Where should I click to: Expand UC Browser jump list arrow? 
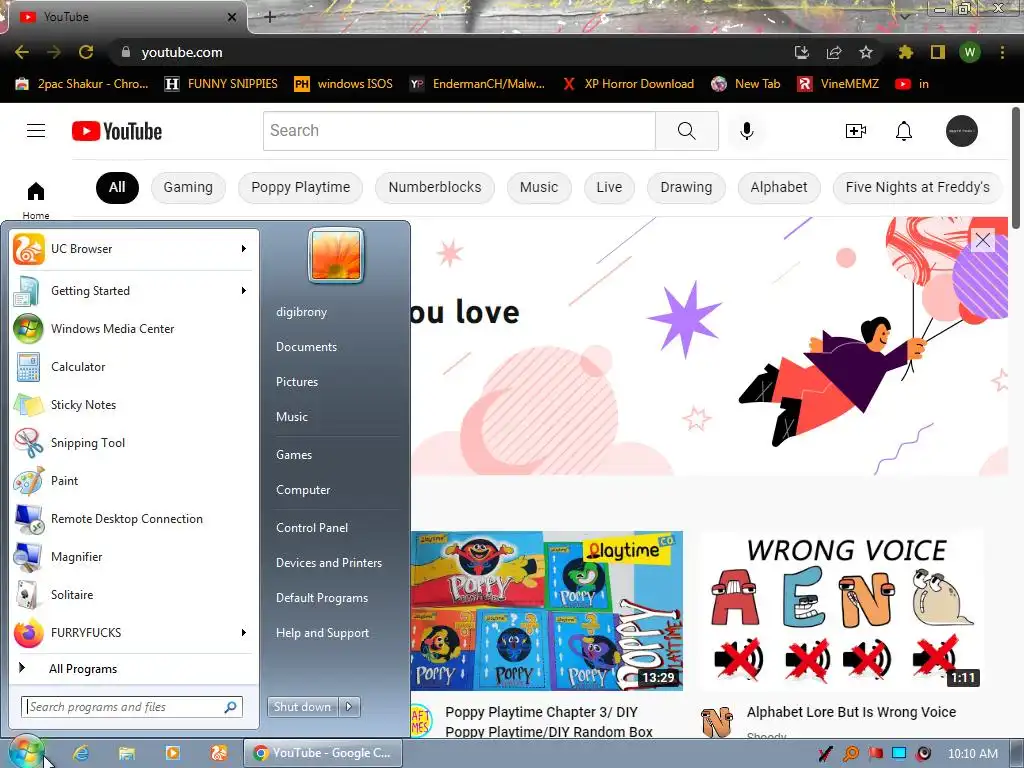(x=244, y=249)
